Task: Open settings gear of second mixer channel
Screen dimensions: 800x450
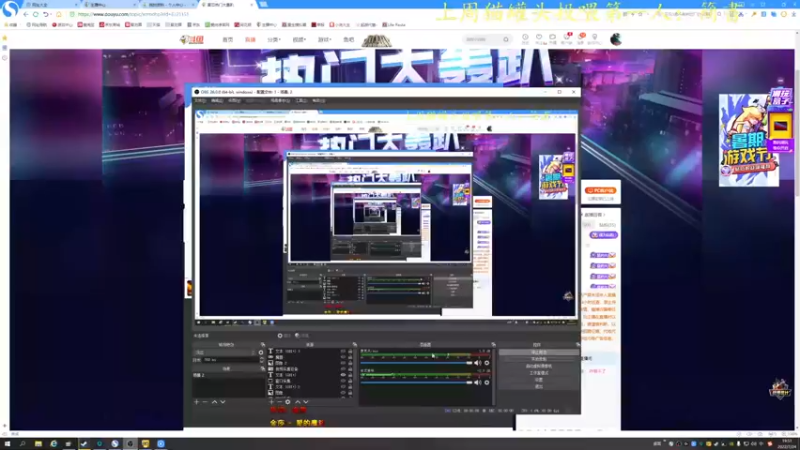Action: point(487,382)
